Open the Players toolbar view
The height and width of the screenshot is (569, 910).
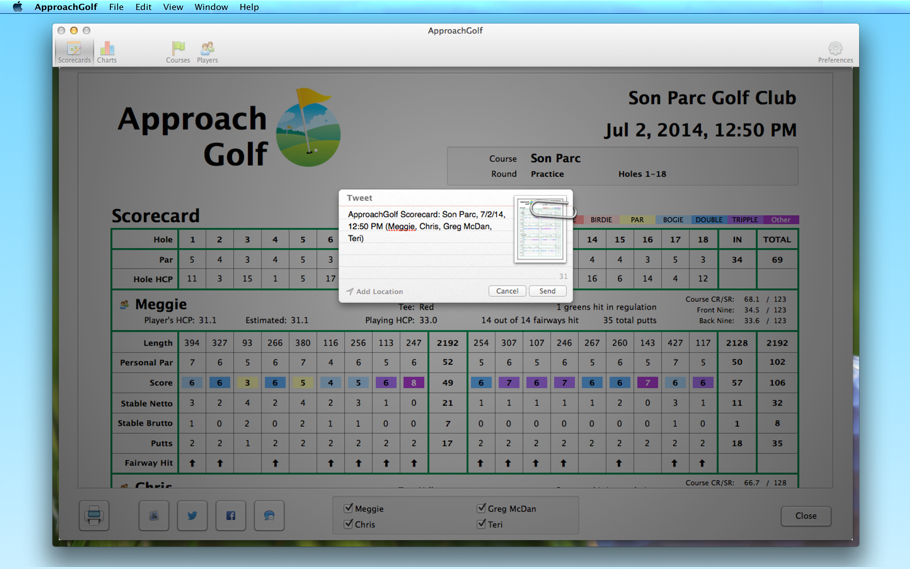coord(207,52)
